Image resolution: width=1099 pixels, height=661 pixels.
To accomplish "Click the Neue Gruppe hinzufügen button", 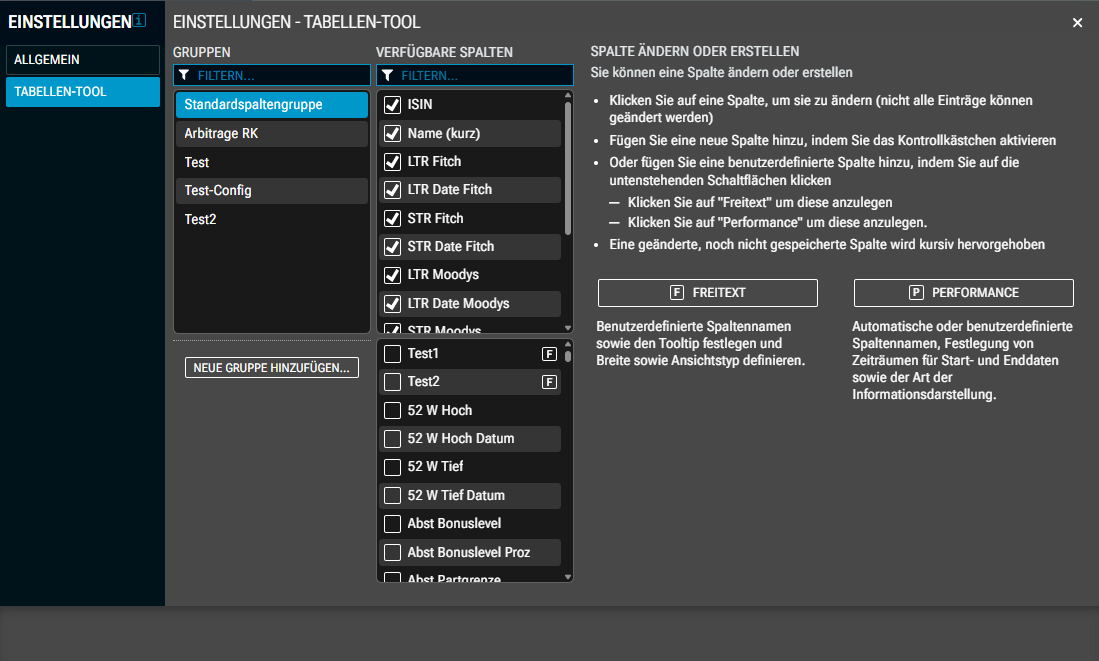I will click(x=272, y=368).
